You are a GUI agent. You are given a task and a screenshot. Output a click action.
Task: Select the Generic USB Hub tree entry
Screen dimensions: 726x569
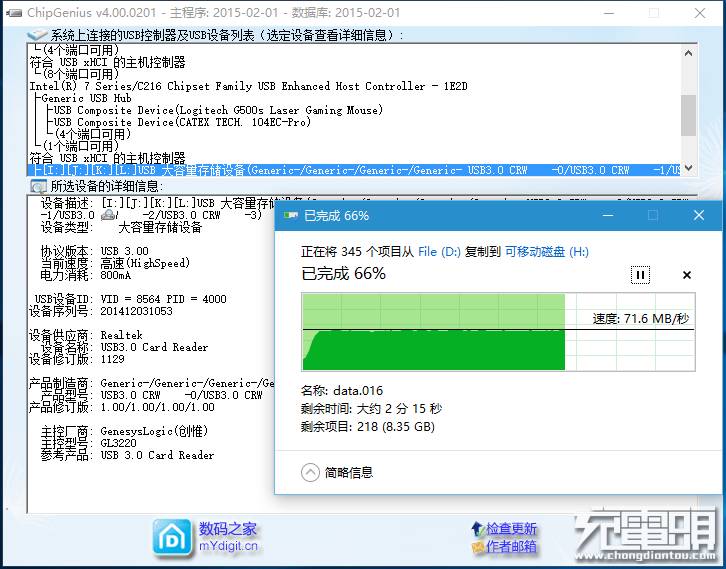coord(86,98)
